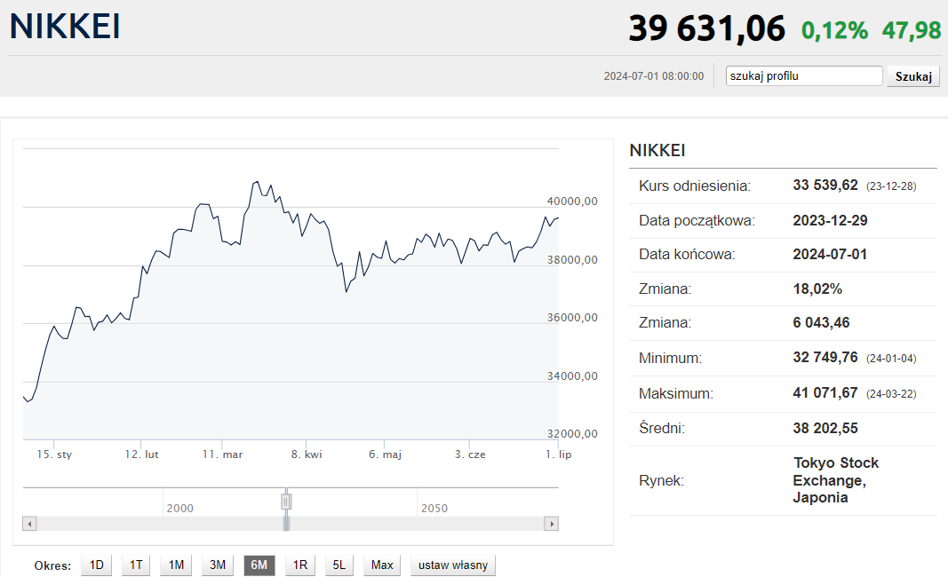948x577 pixels.
Task: Select the active 6M period button
Action: pyautogui.click(x=259, y=565)
